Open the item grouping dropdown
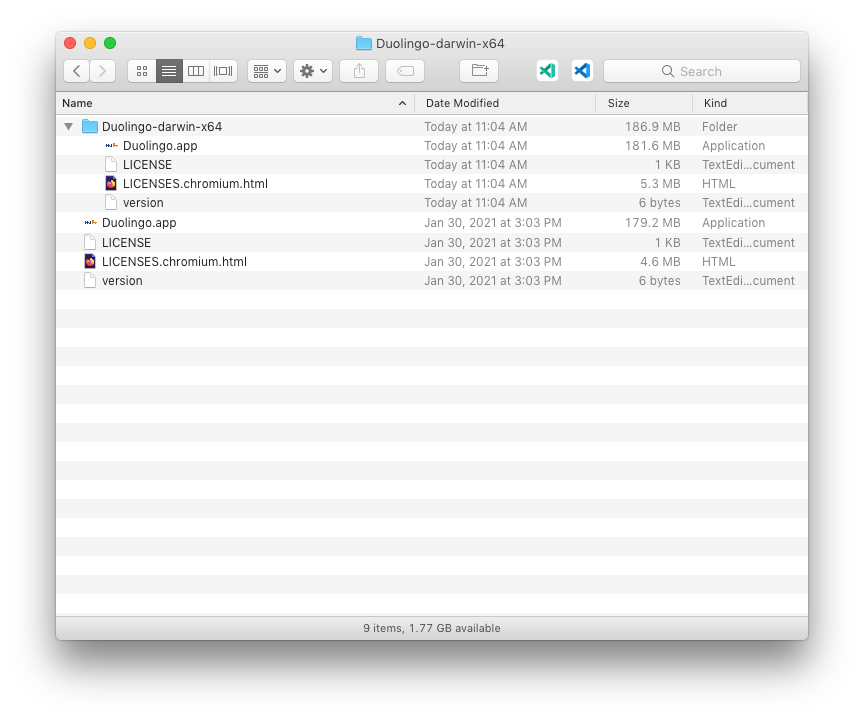This screenshot has height=720, width=864. 264,71
